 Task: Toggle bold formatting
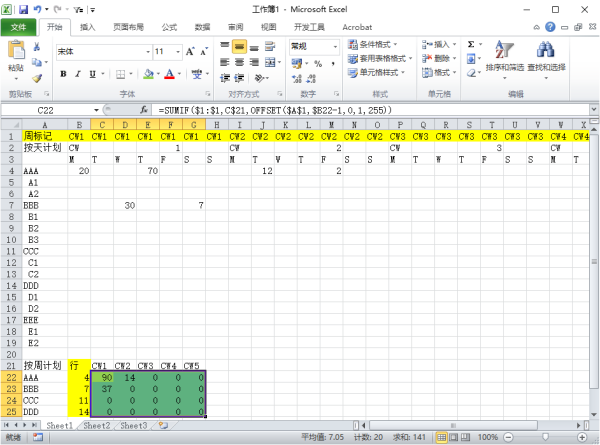coord(63,73)
